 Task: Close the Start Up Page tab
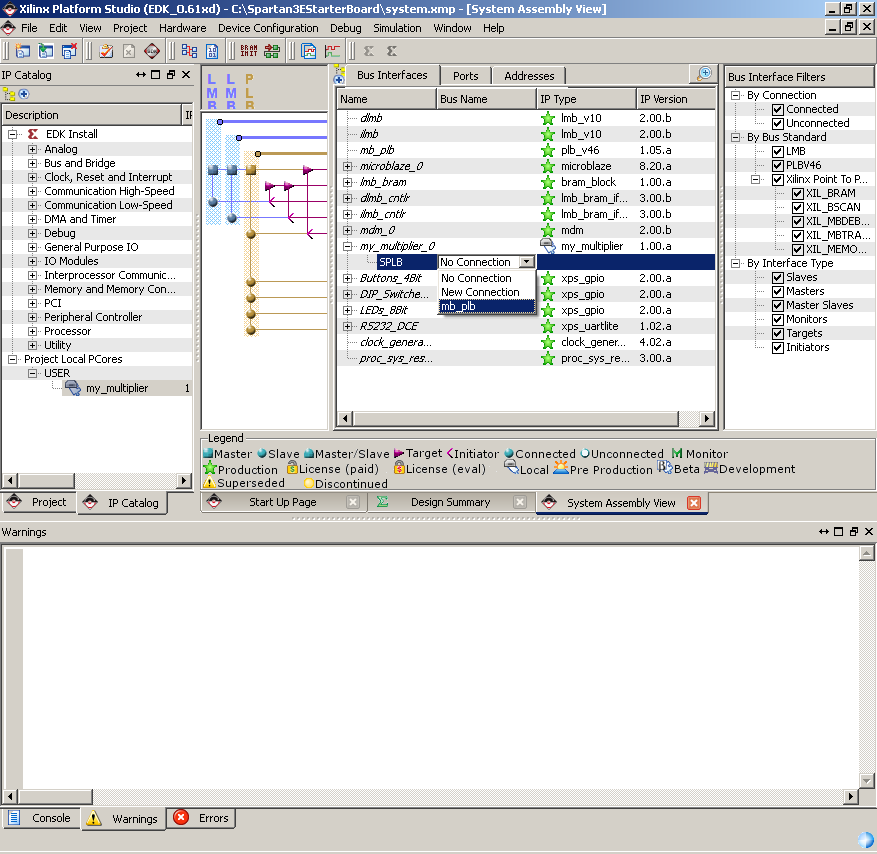click(x=353, y=502)
